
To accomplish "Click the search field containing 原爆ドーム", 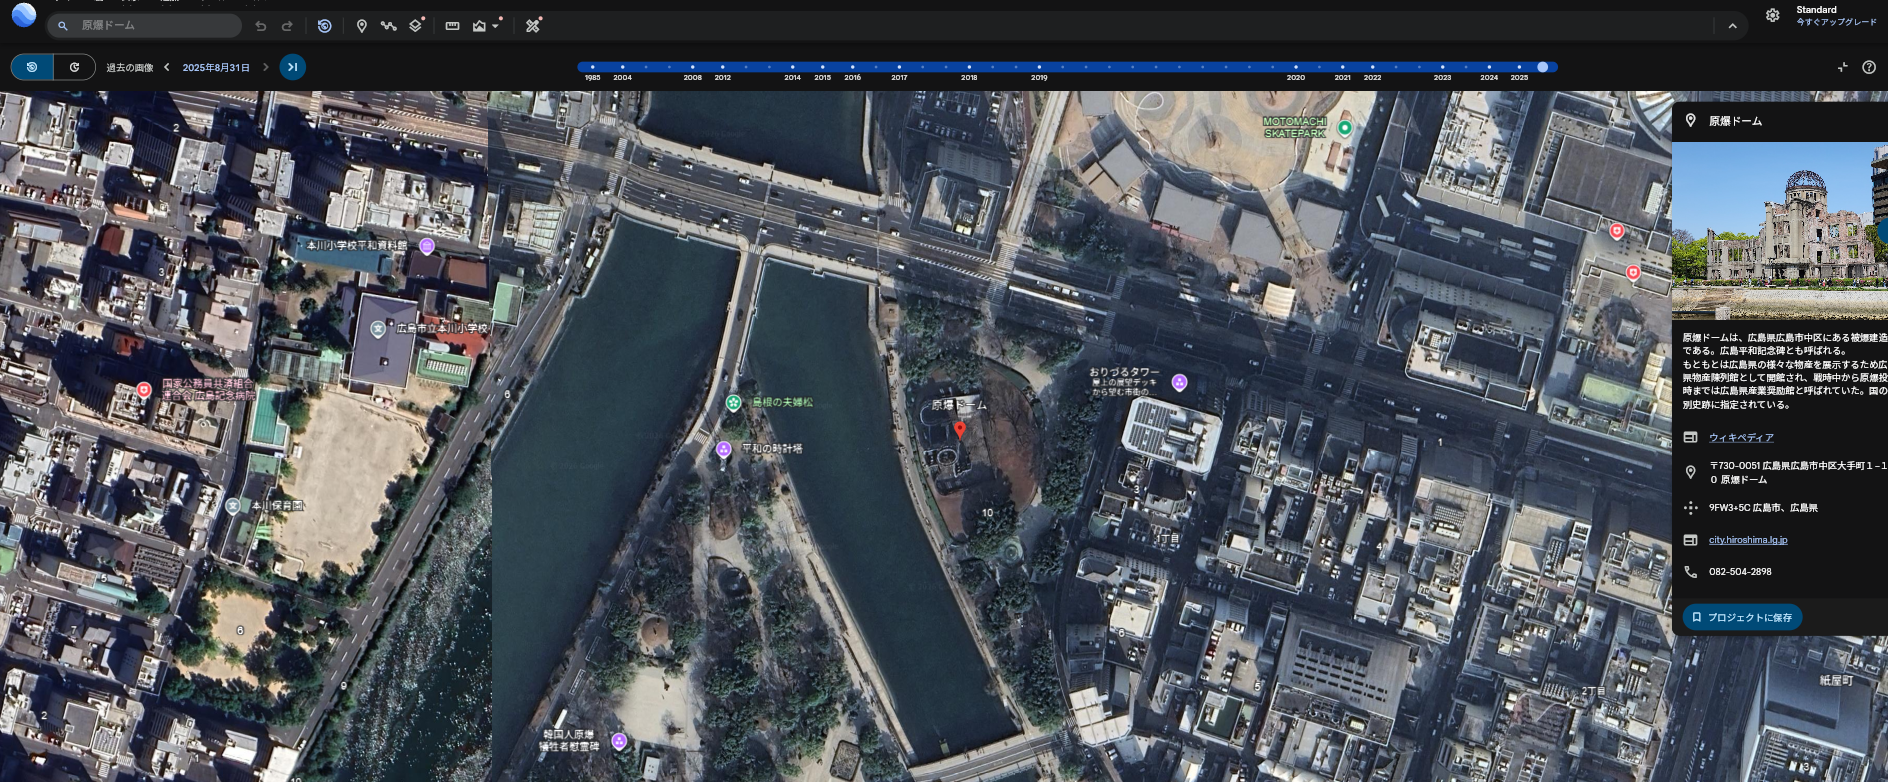I will (144, 25).
